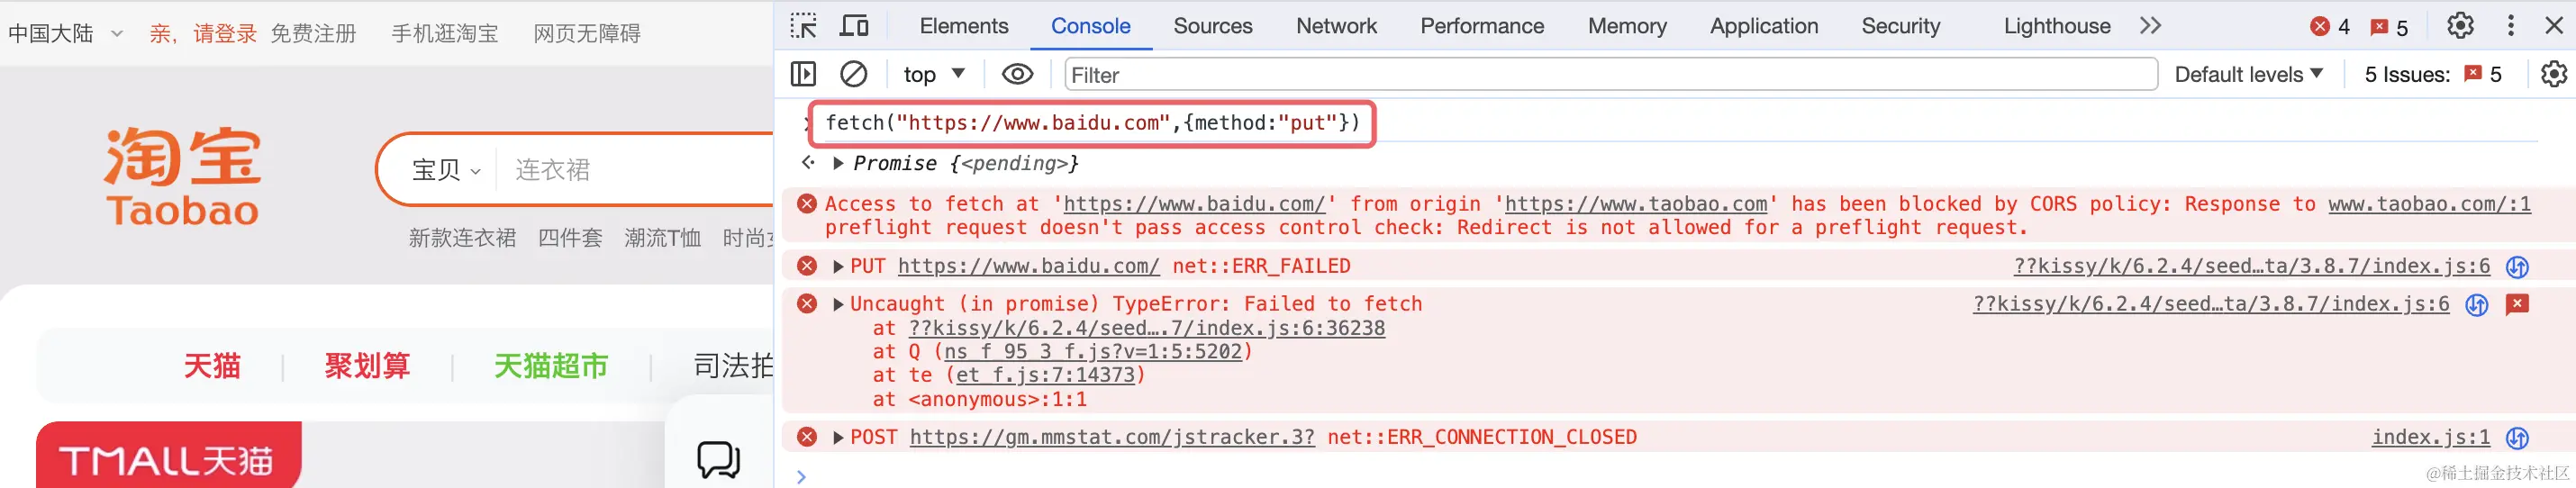Click the 天猫 link on Taobao
This screenshot has height=488, width=2576.
pos(212,366)
